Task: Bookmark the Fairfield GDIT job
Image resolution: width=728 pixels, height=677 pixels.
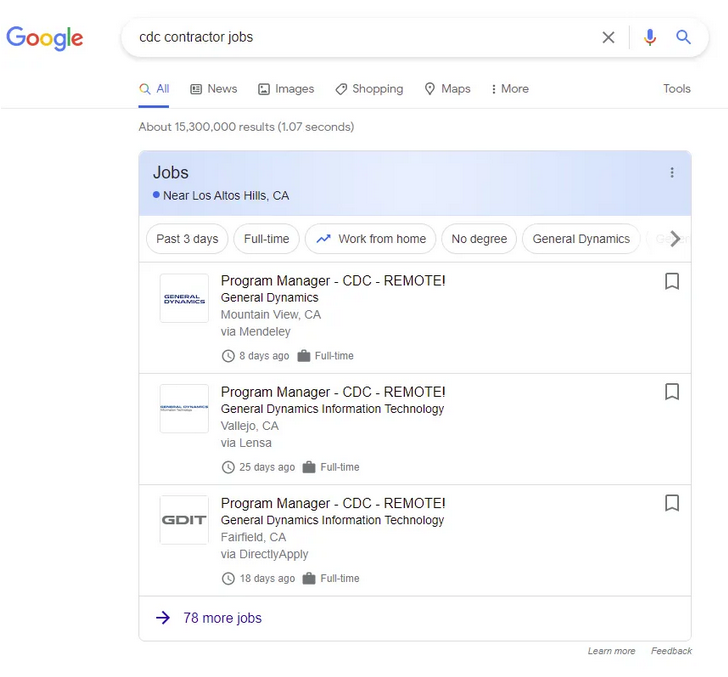Action: pos(672,503)
